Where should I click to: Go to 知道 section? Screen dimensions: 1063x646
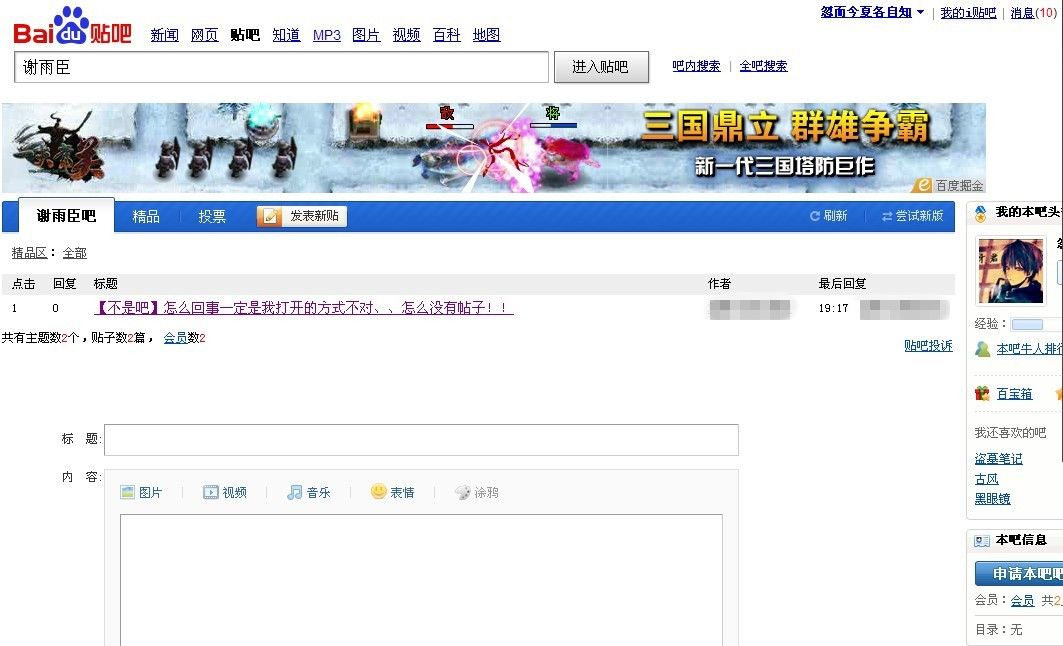(286, 35)
